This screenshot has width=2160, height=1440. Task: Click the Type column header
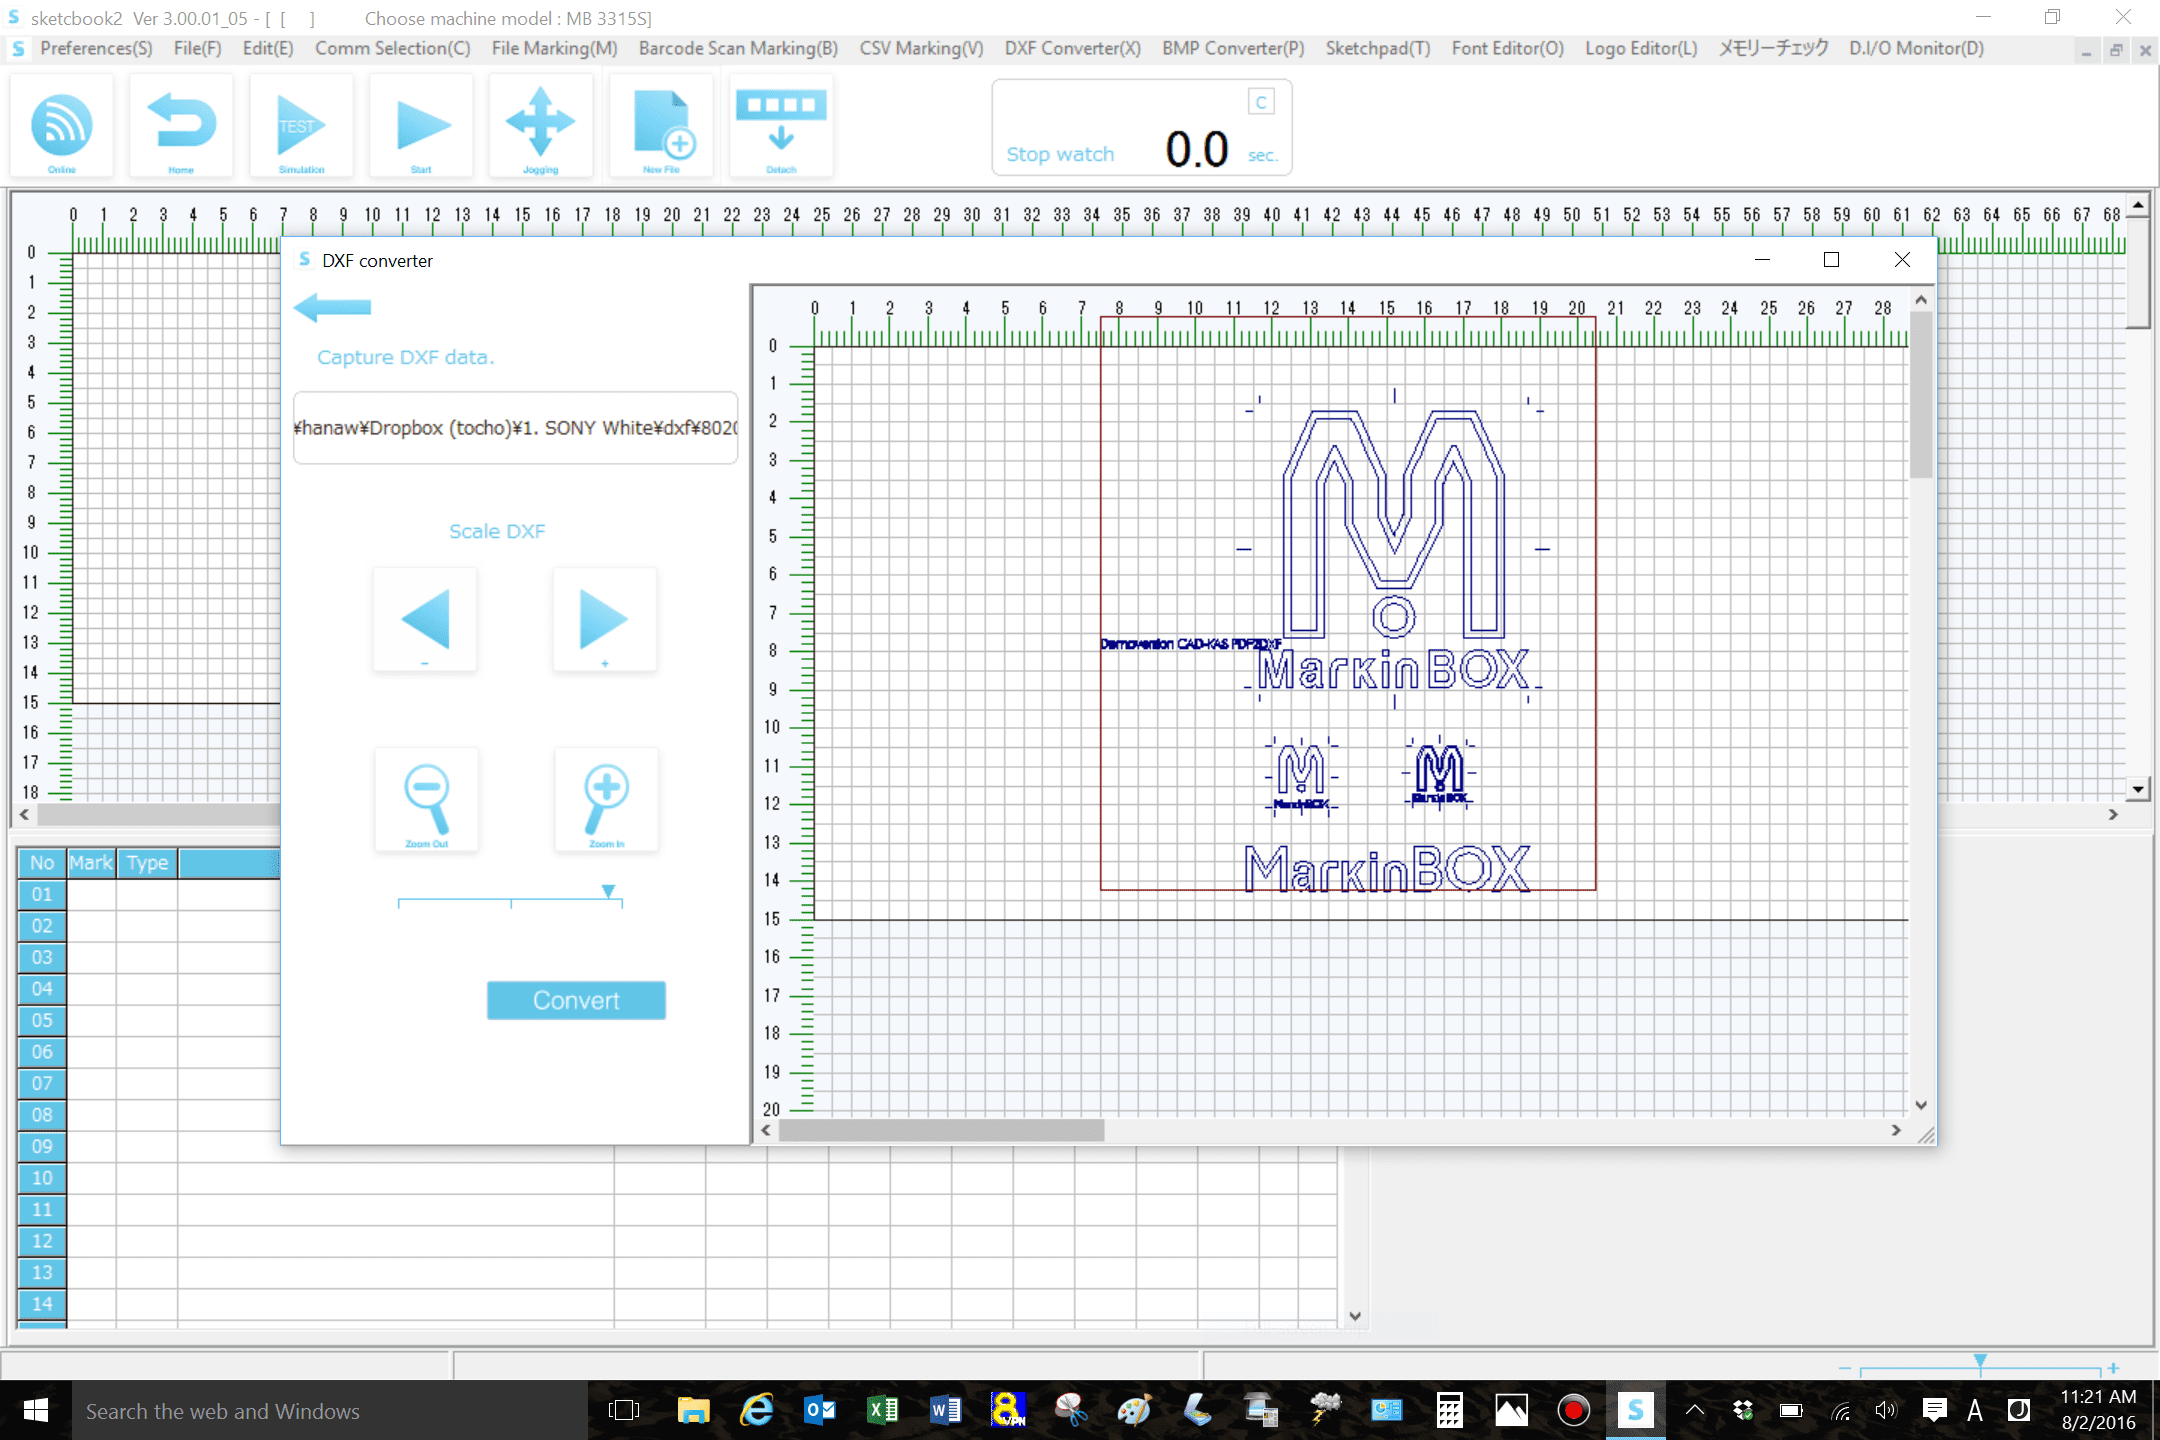pyautogui.click(x=147, y=863)
